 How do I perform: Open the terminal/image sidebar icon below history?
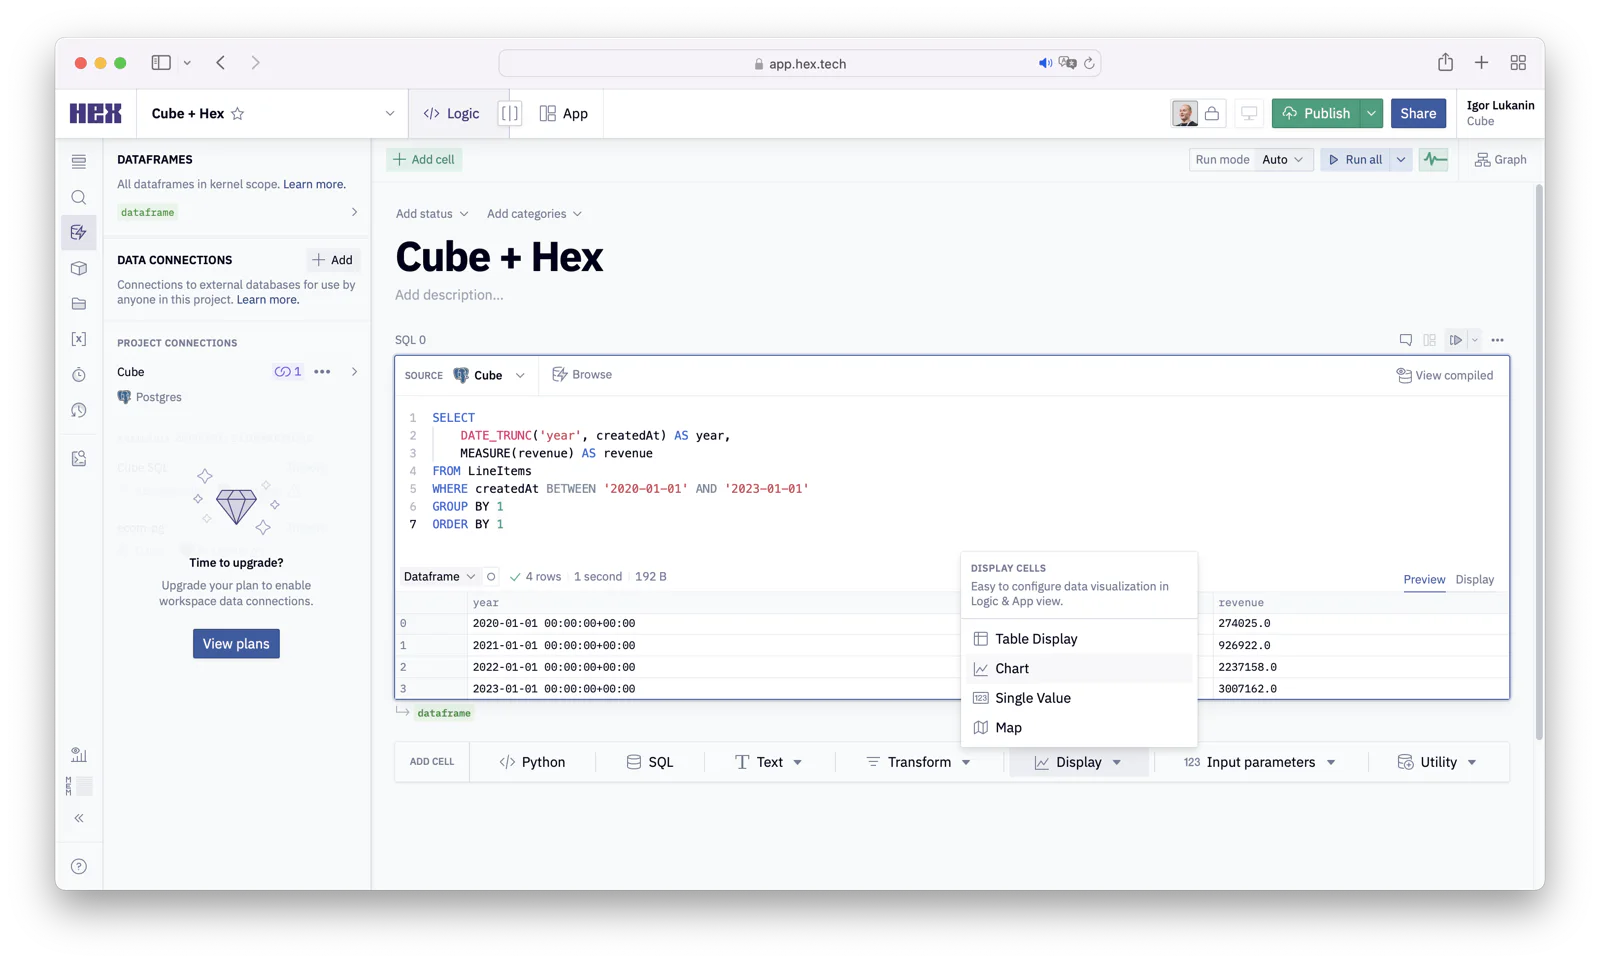coord(79,458)
